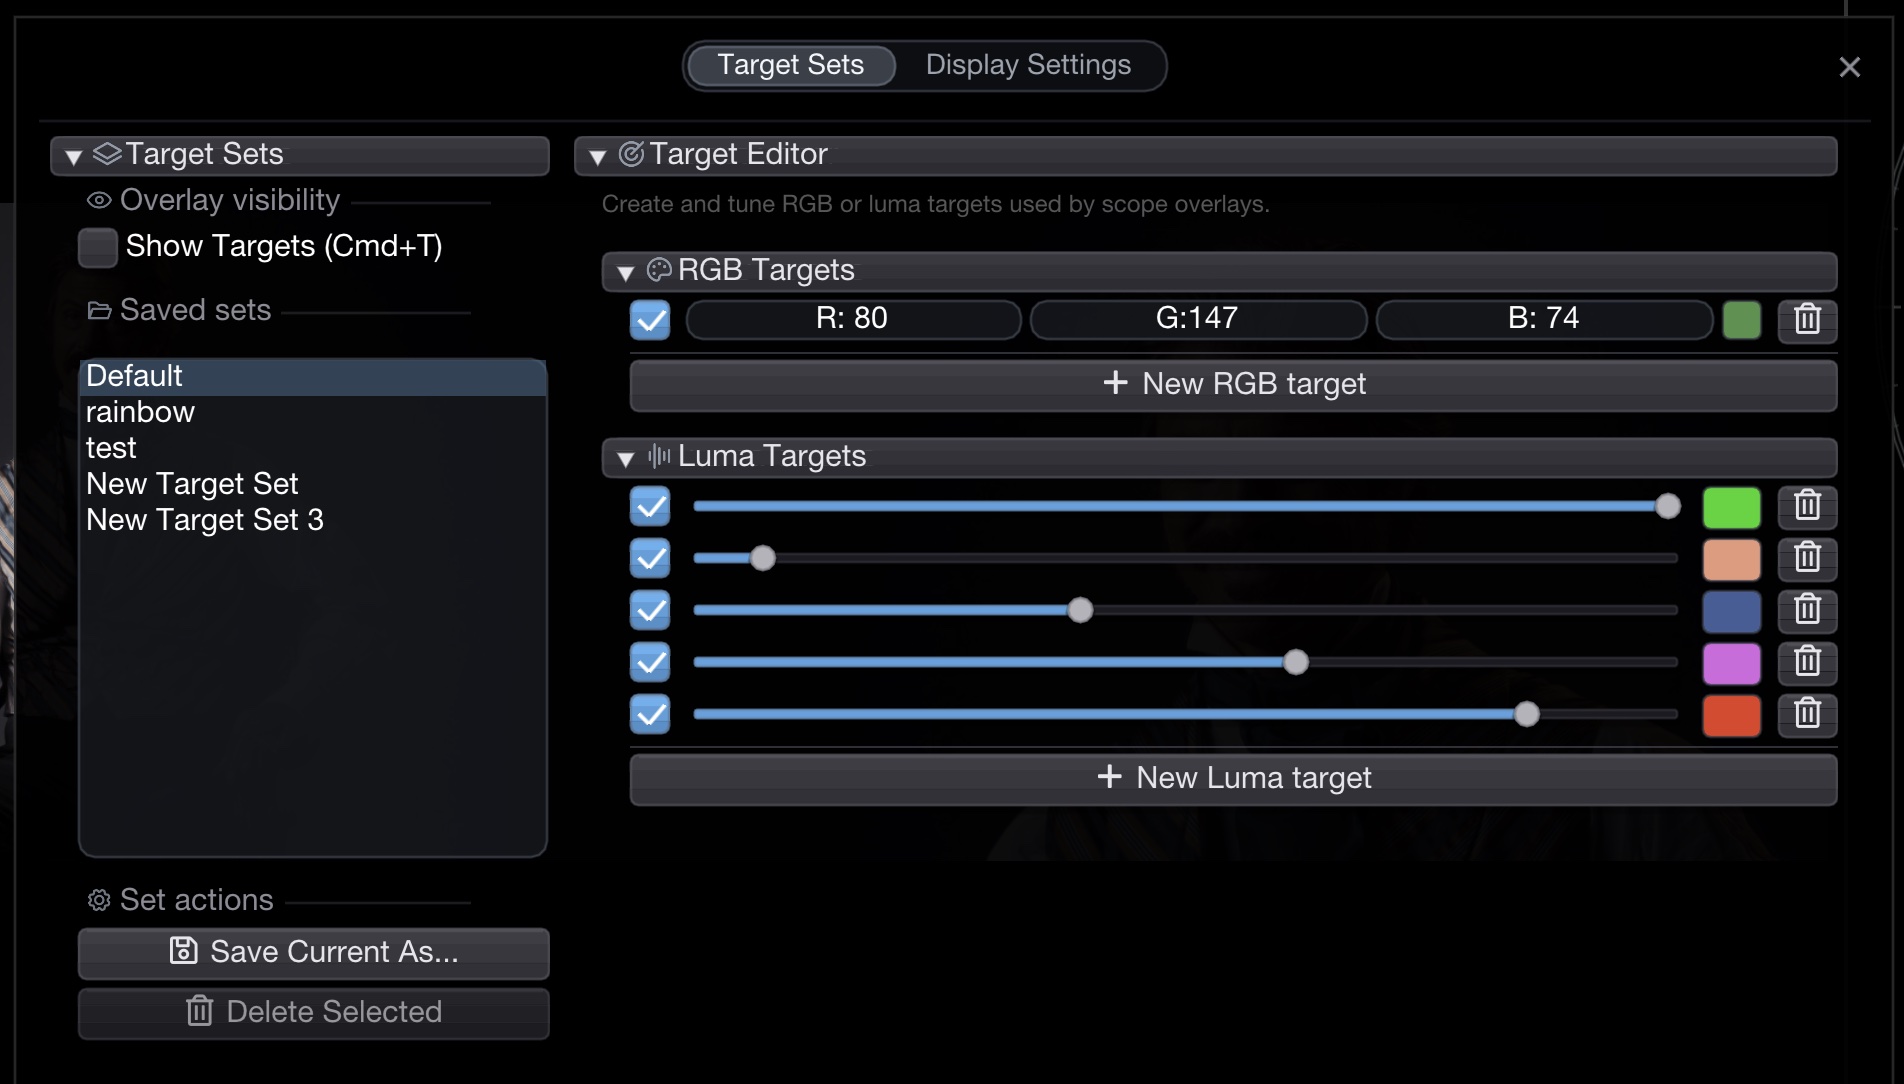Uncheck the RGB target R:80 checkbox
1904x1084 pixels.
coord(650,320)
